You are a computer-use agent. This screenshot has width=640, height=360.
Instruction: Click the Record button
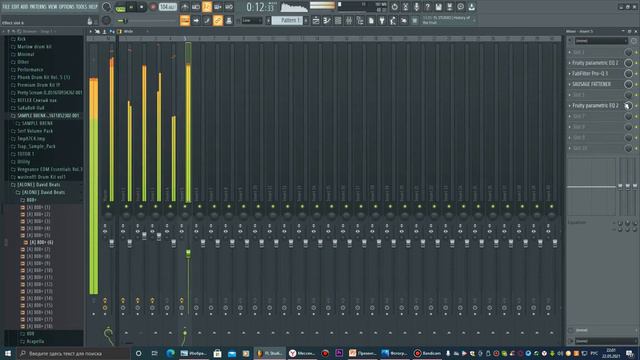153,7
